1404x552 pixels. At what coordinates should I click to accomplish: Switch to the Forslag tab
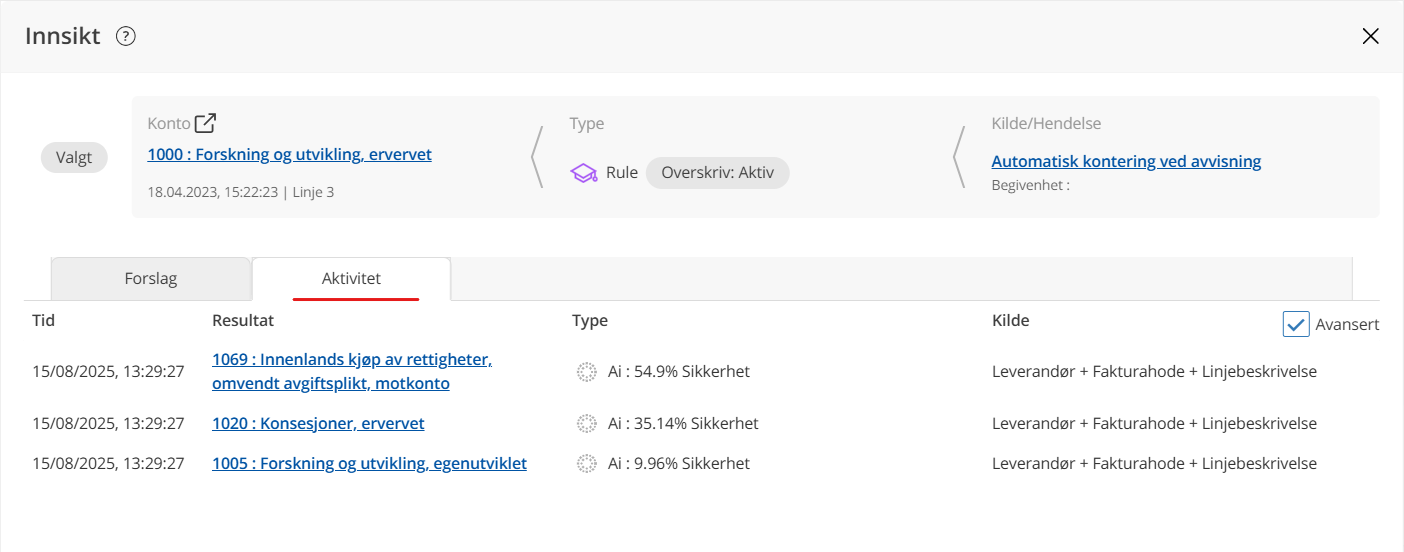[x=150, y=279]
